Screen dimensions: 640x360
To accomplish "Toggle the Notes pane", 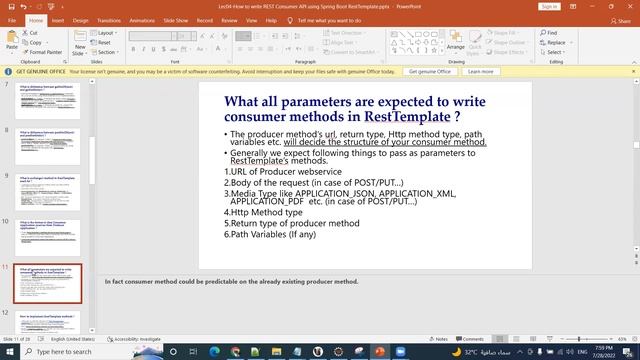I will (439, 339).
